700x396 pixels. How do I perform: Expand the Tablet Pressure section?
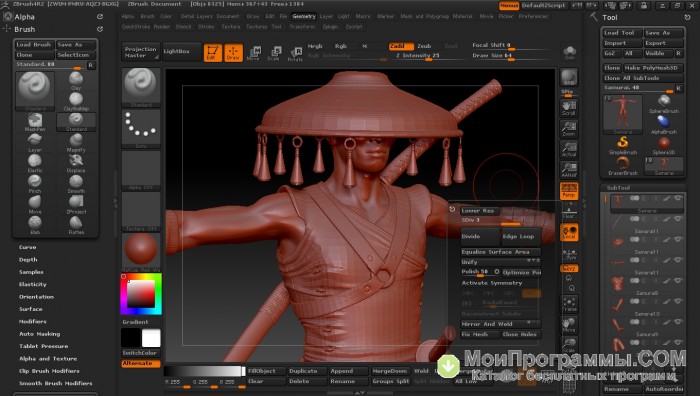43,346
